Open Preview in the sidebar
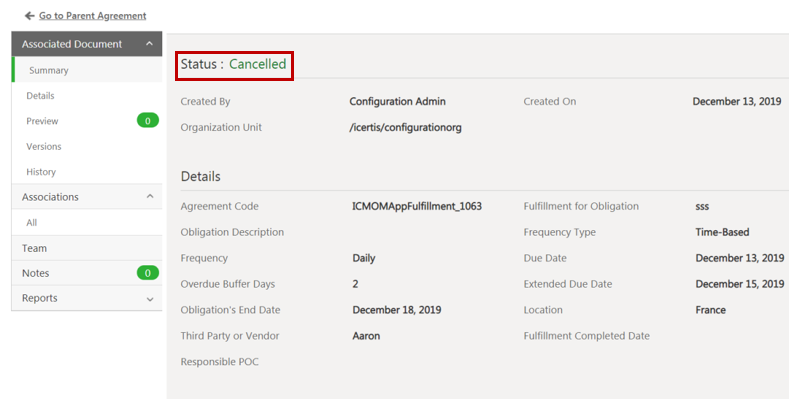 tap(42, 121)
